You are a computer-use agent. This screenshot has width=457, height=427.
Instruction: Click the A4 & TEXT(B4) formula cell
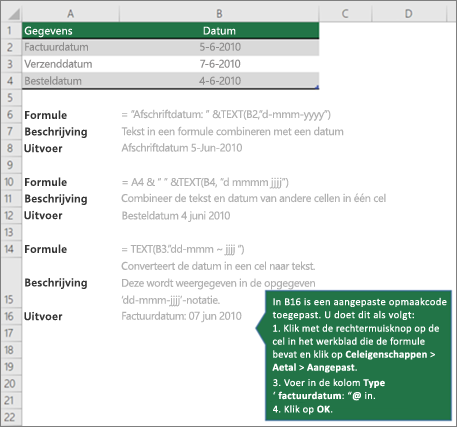205,182
